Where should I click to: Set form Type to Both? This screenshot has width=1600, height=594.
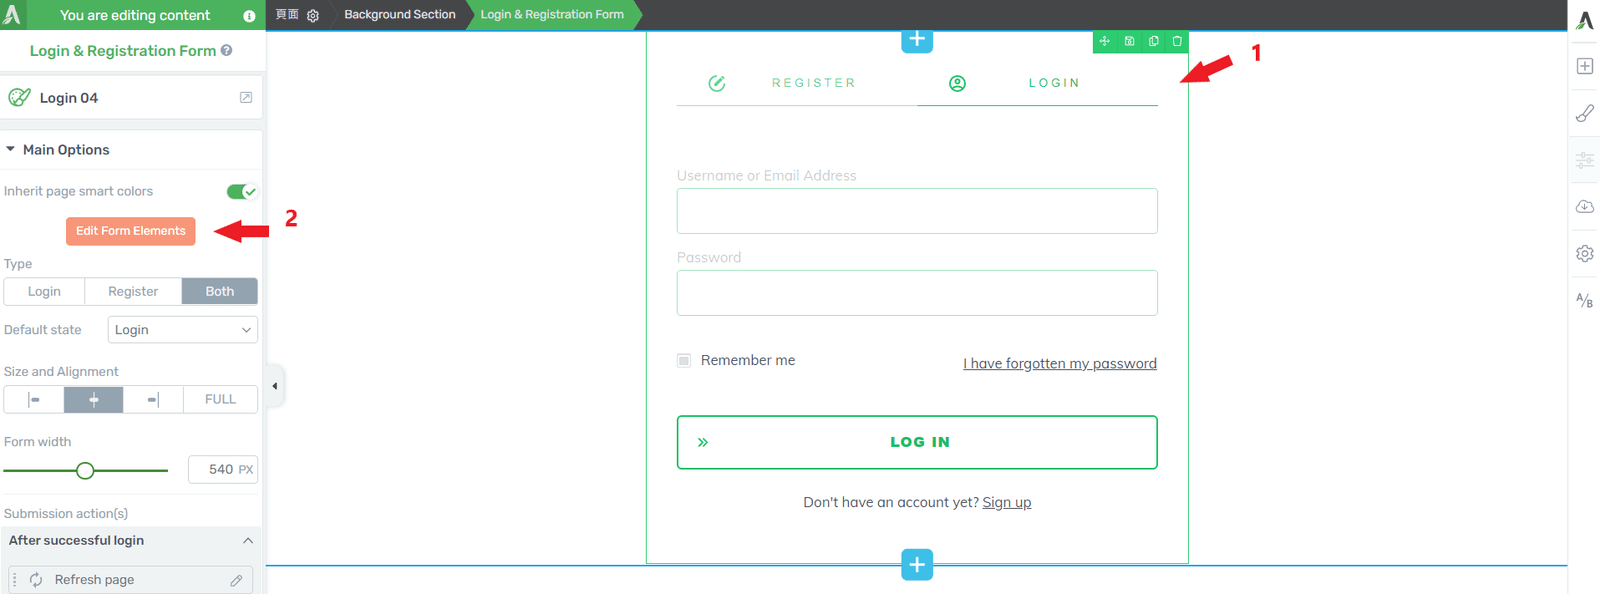click(220, 291)
